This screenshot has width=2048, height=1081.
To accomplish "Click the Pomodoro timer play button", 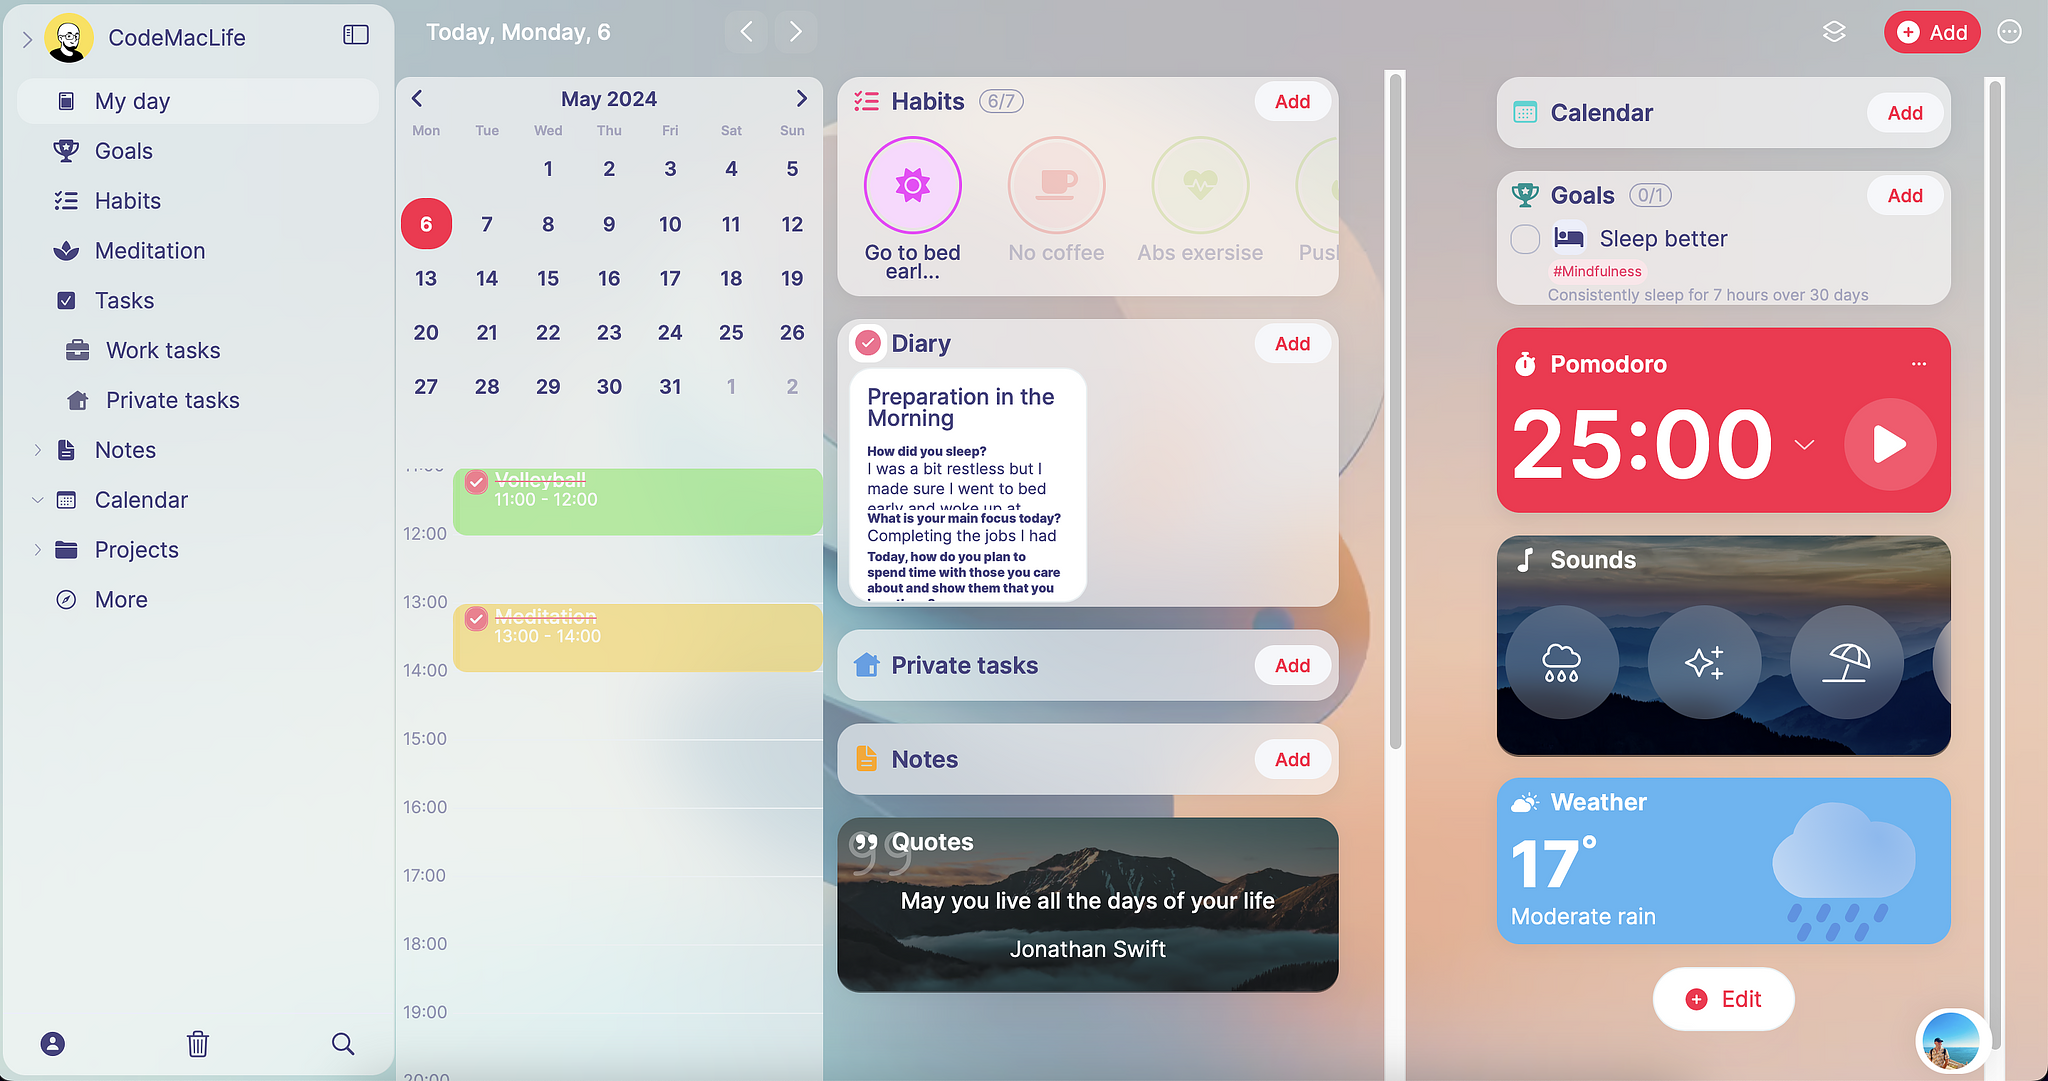I will pyautogui.click(x=1887, y=443).
